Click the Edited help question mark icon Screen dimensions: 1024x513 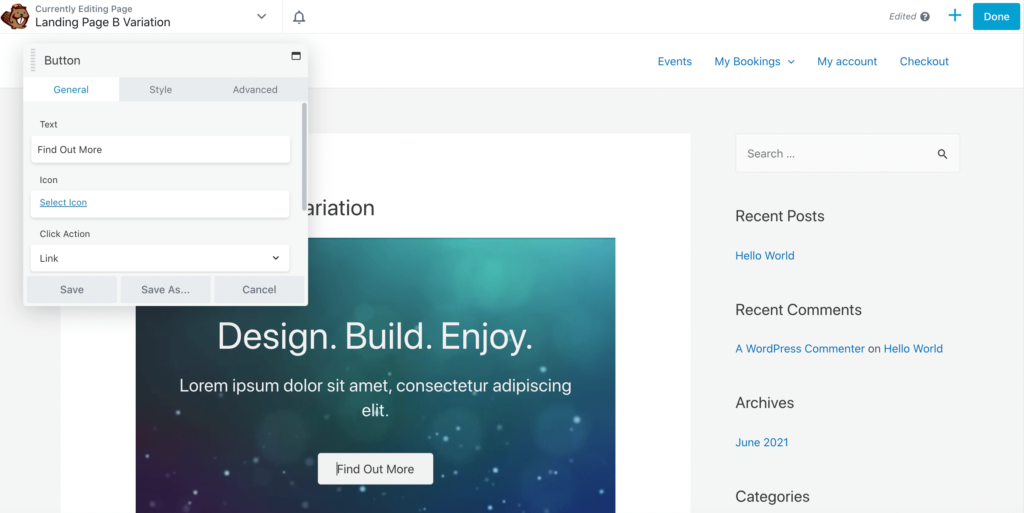925,17
